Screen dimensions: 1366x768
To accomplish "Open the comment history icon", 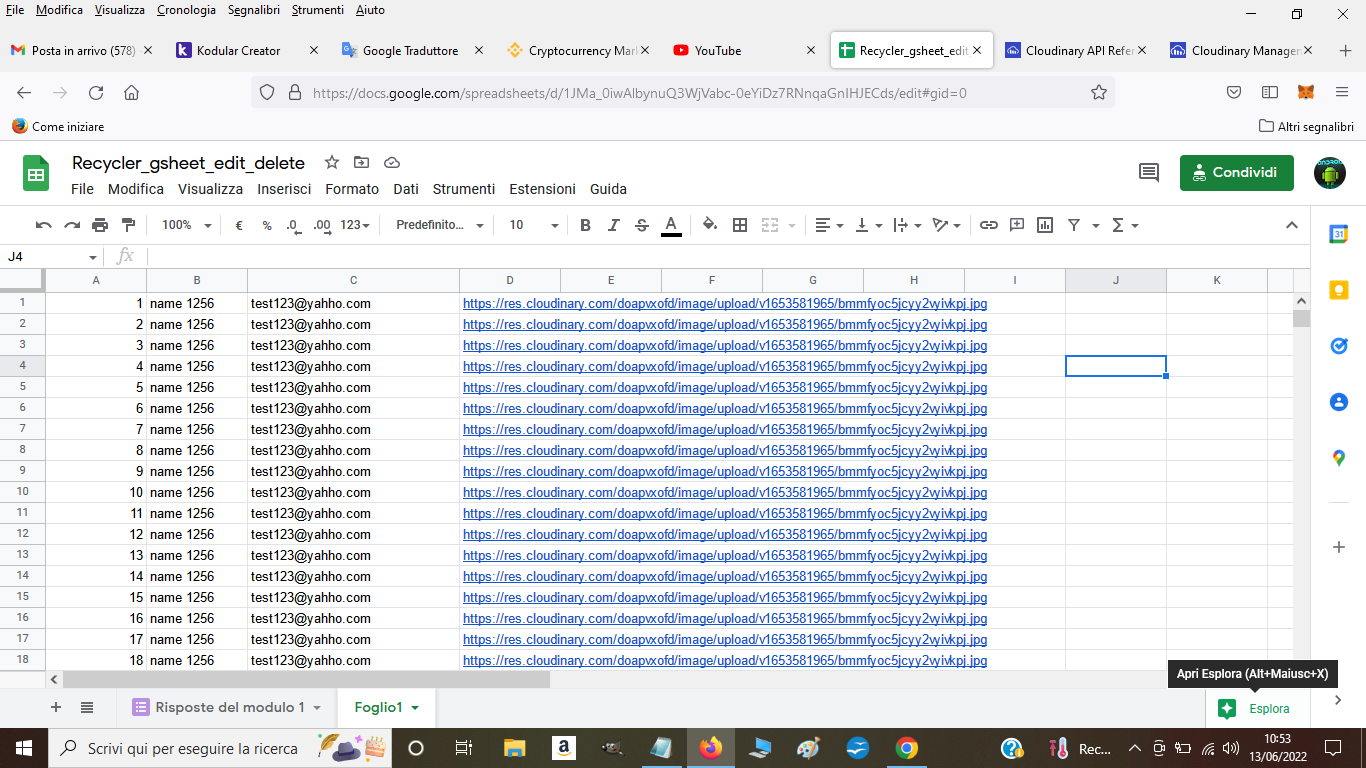I will coord(1149,172).
